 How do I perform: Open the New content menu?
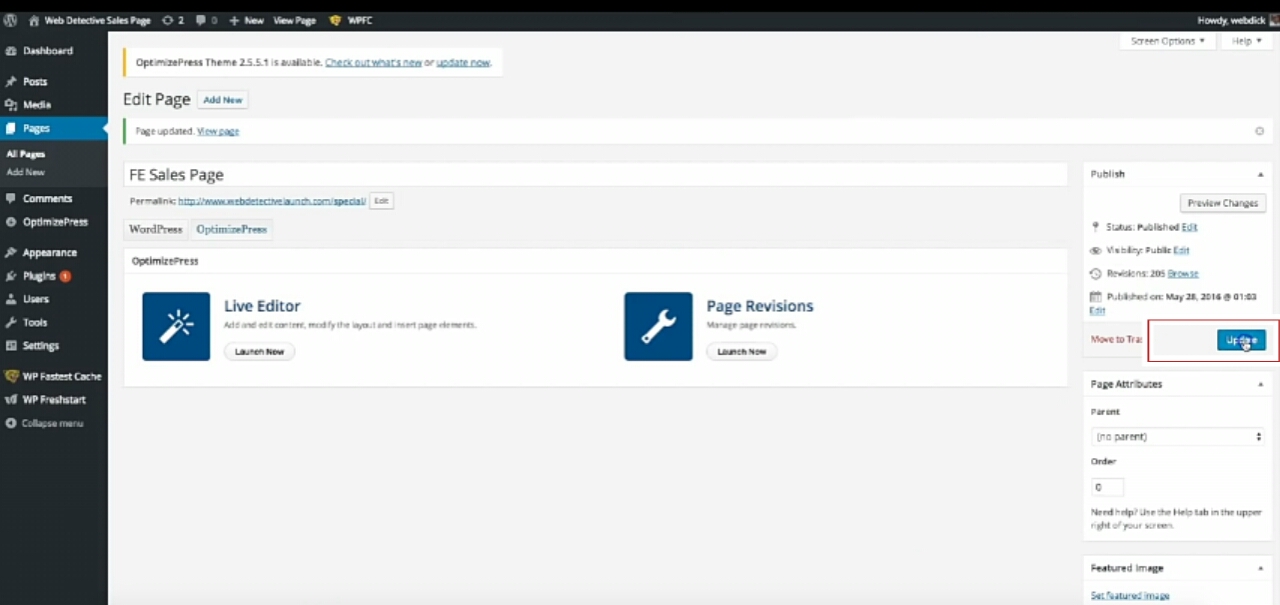[x=246, y=20]
